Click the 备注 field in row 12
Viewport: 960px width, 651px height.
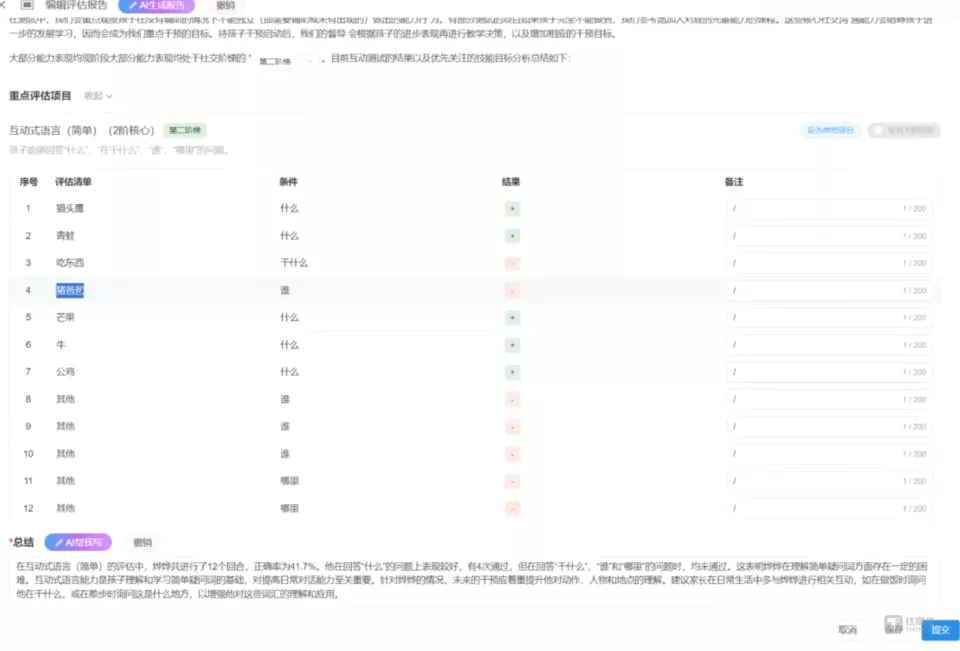coord(829,508)
